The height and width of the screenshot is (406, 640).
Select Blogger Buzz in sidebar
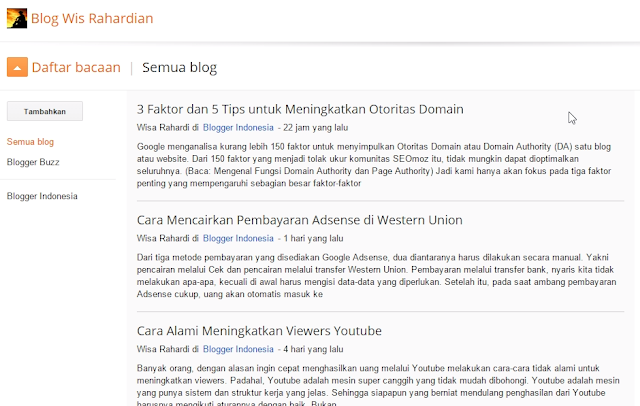[x=33, y=162]
